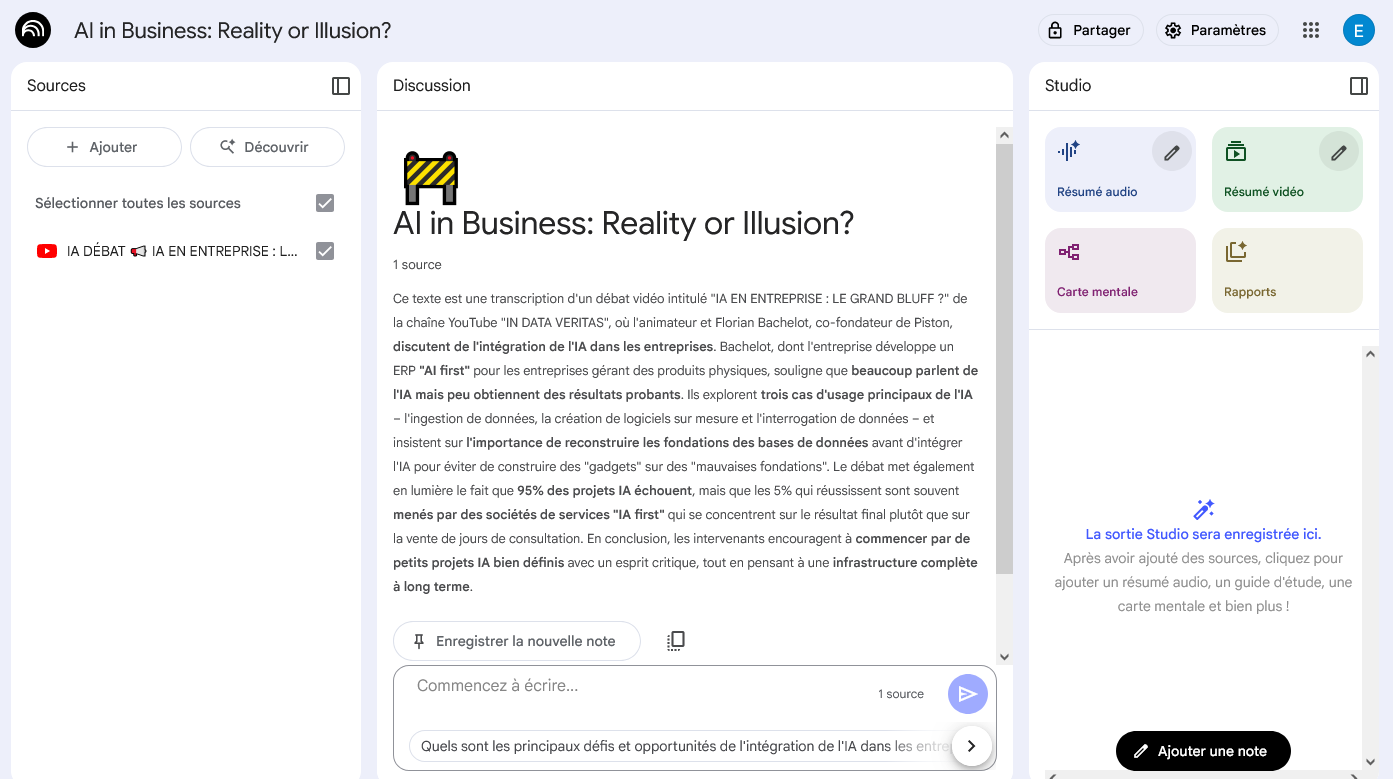Toggle Sélectionner toutes les sources checkbox
This screenshot has height=779, width=1393.
[325, 203]
